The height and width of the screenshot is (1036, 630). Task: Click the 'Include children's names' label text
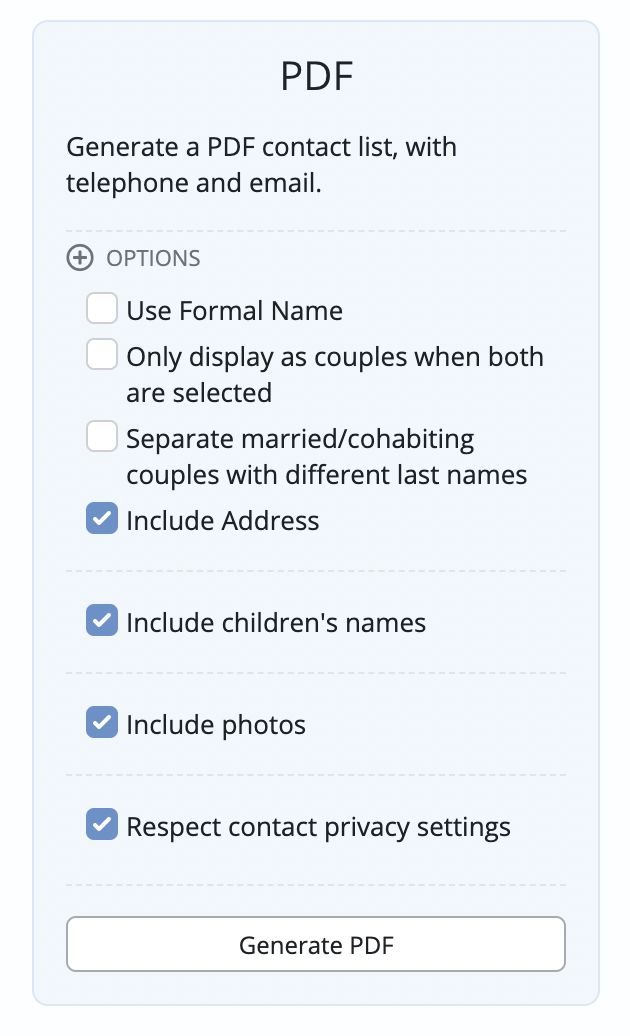click(276, 623)
